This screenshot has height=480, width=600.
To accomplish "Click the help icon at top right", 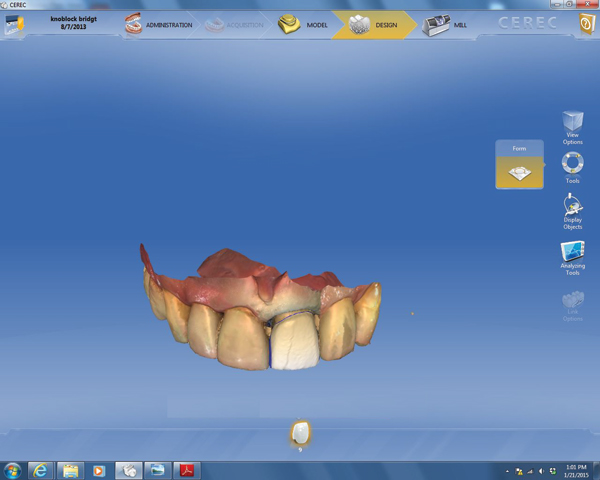I will (586, 25).
